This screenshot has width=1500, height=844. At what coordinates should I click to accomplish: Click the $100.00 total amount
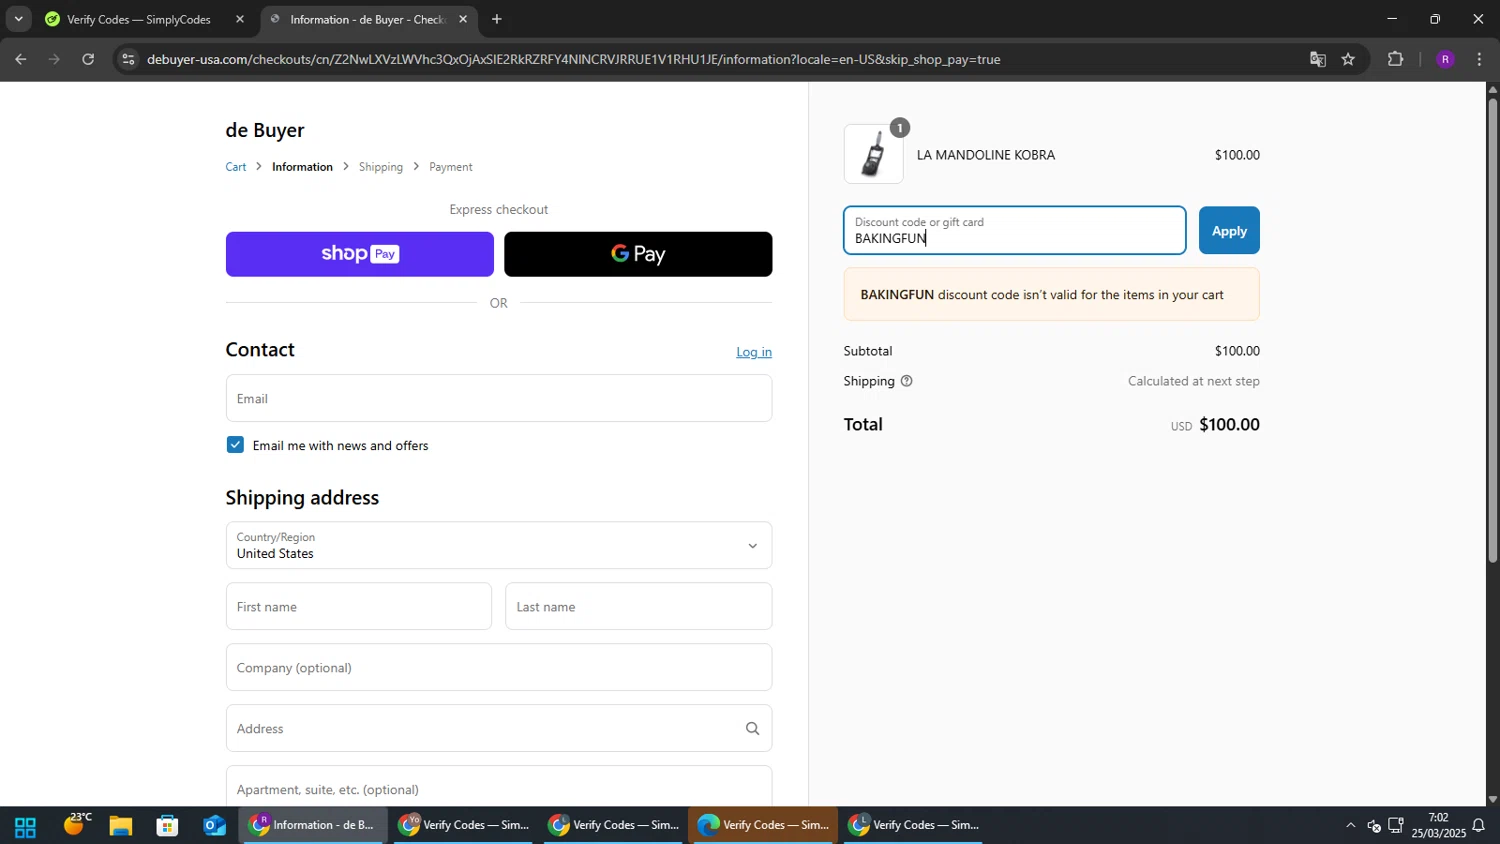pyautogui.click(x=1229, y=424)
